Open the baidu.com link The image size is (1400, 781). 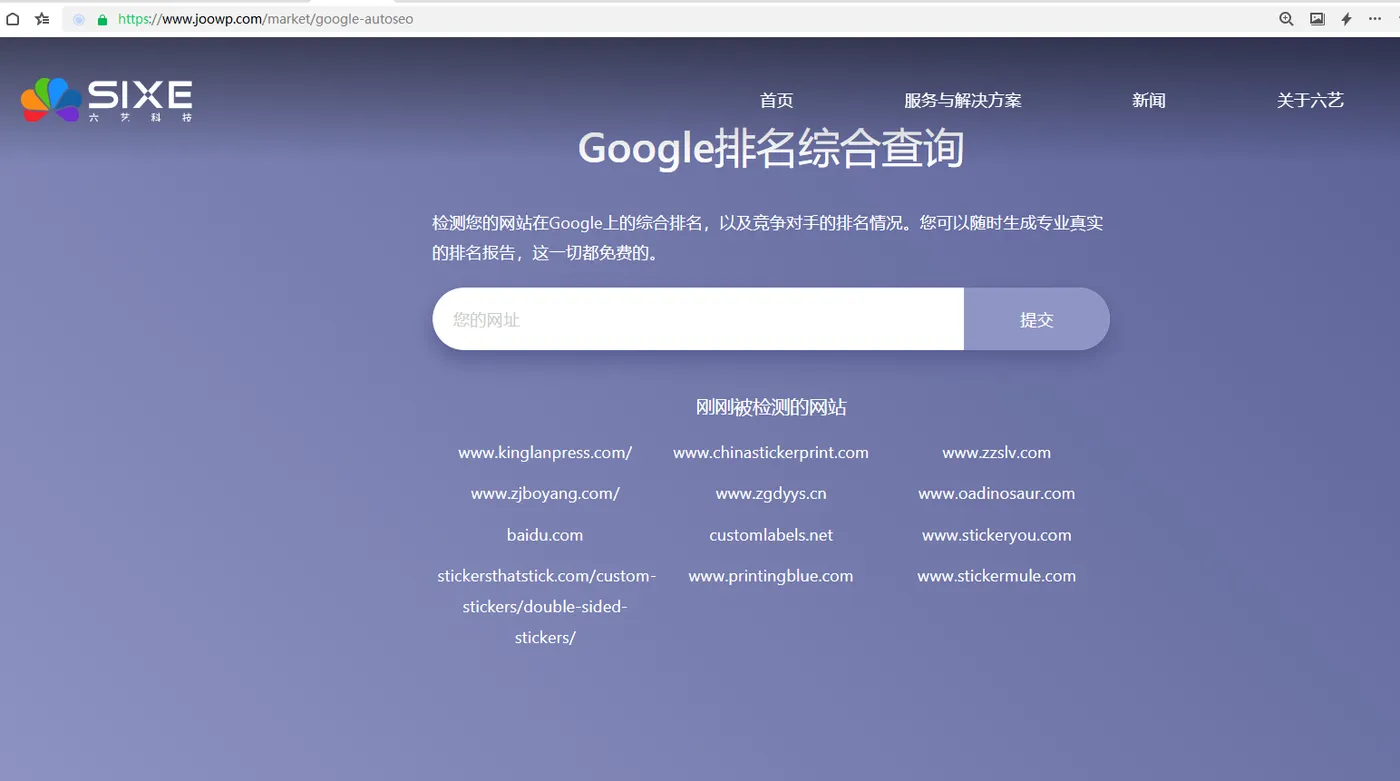click(x=545, y=535)
